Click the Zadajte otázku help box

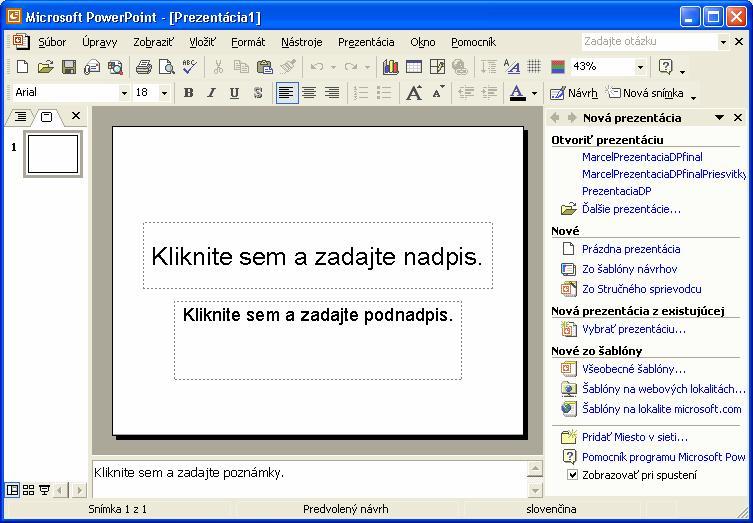click(649, 42)
